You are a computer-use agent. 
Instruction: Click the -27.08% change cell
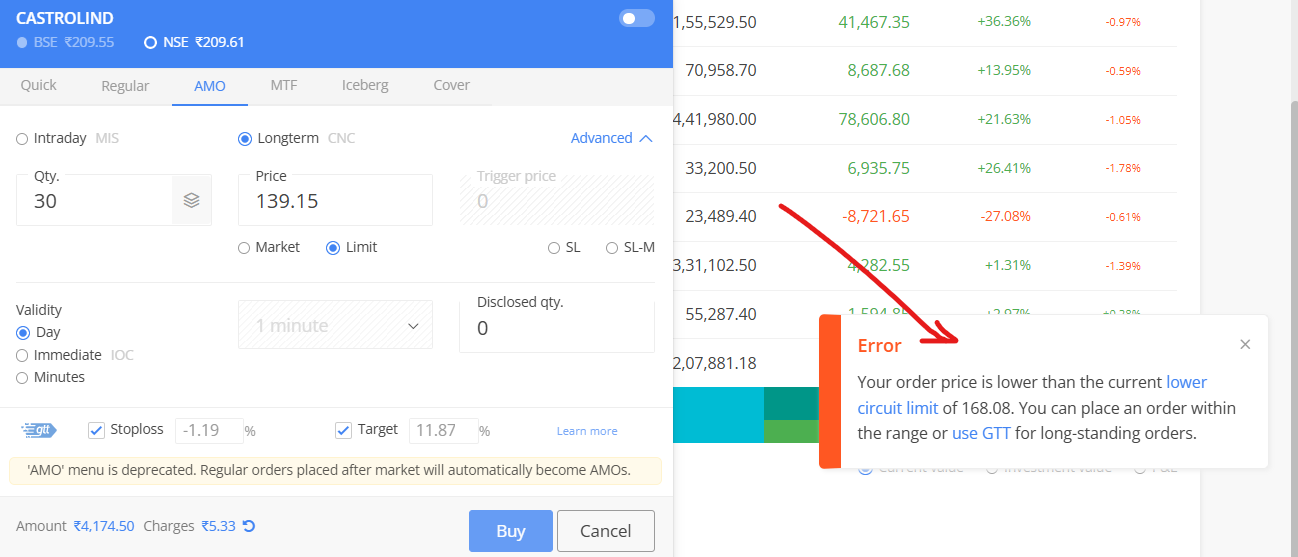point(1005,216)
